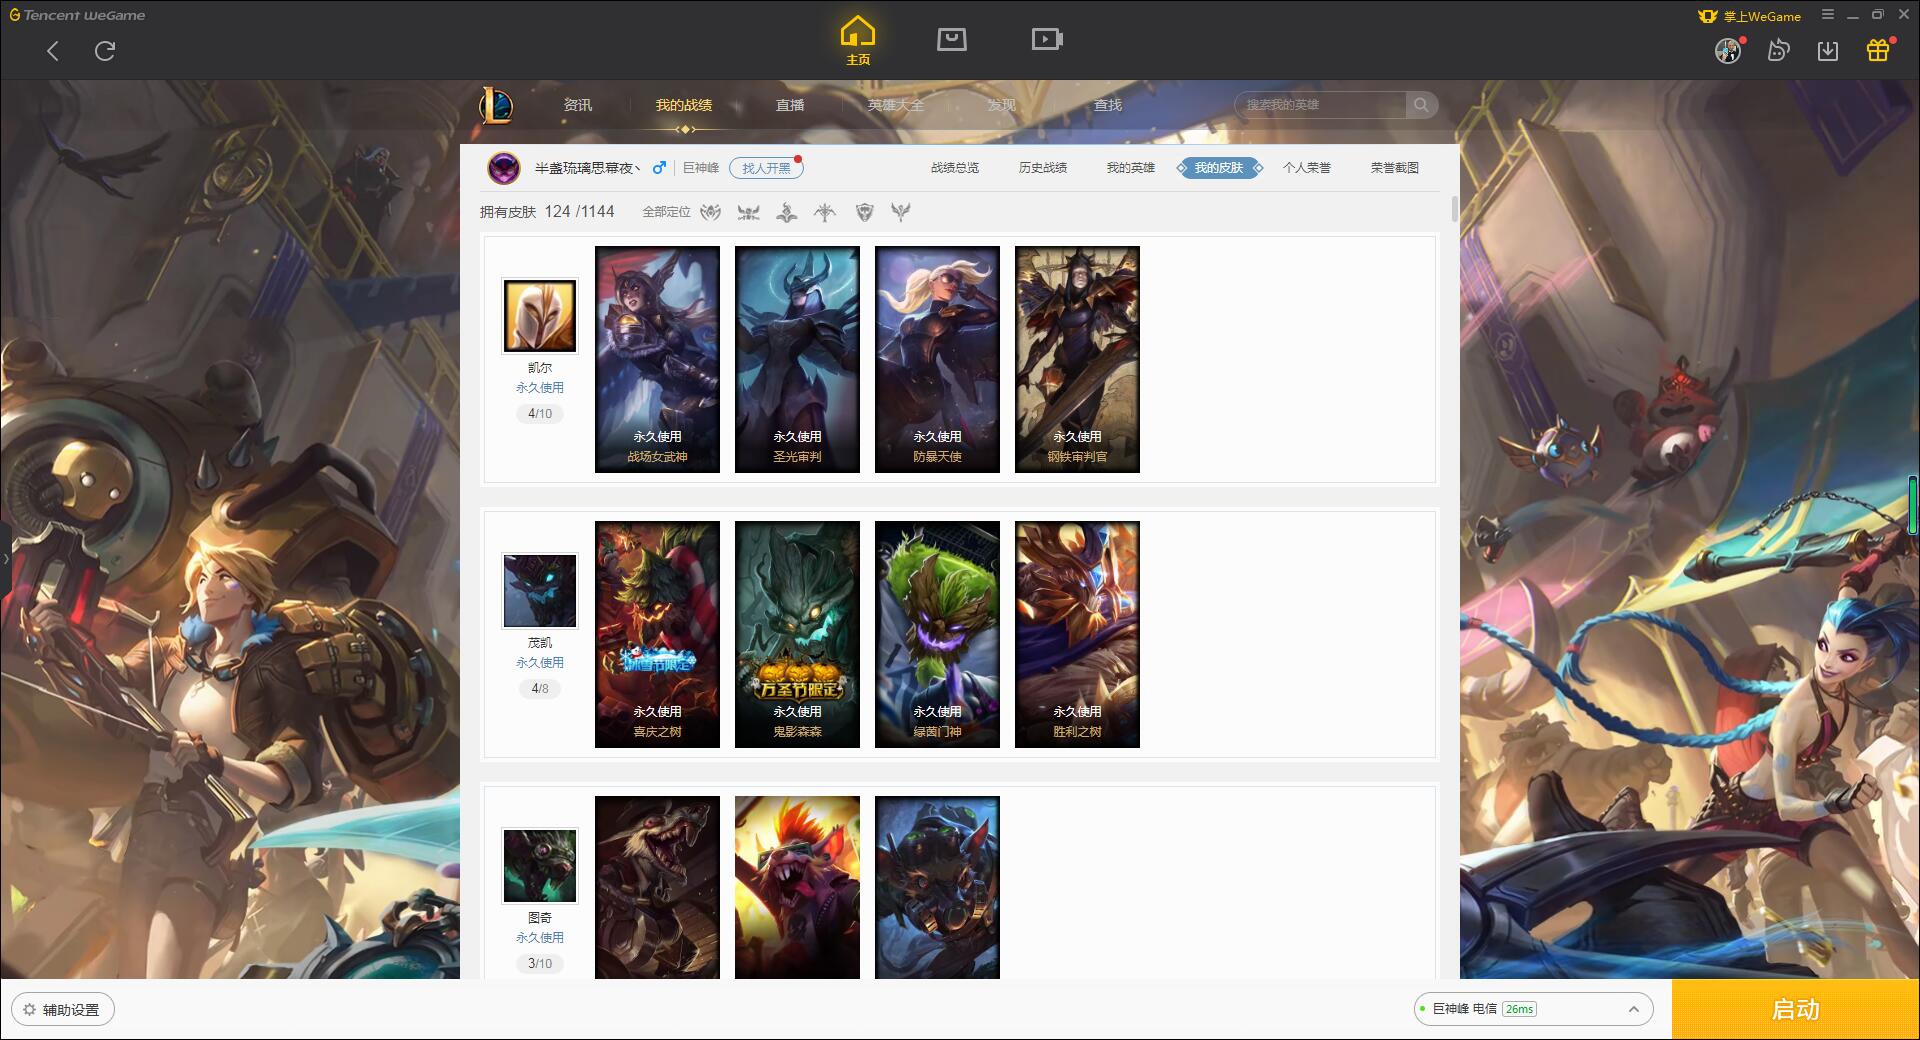
Task: Click the 巨神峰 server label beside username
Action: [701, 168]
